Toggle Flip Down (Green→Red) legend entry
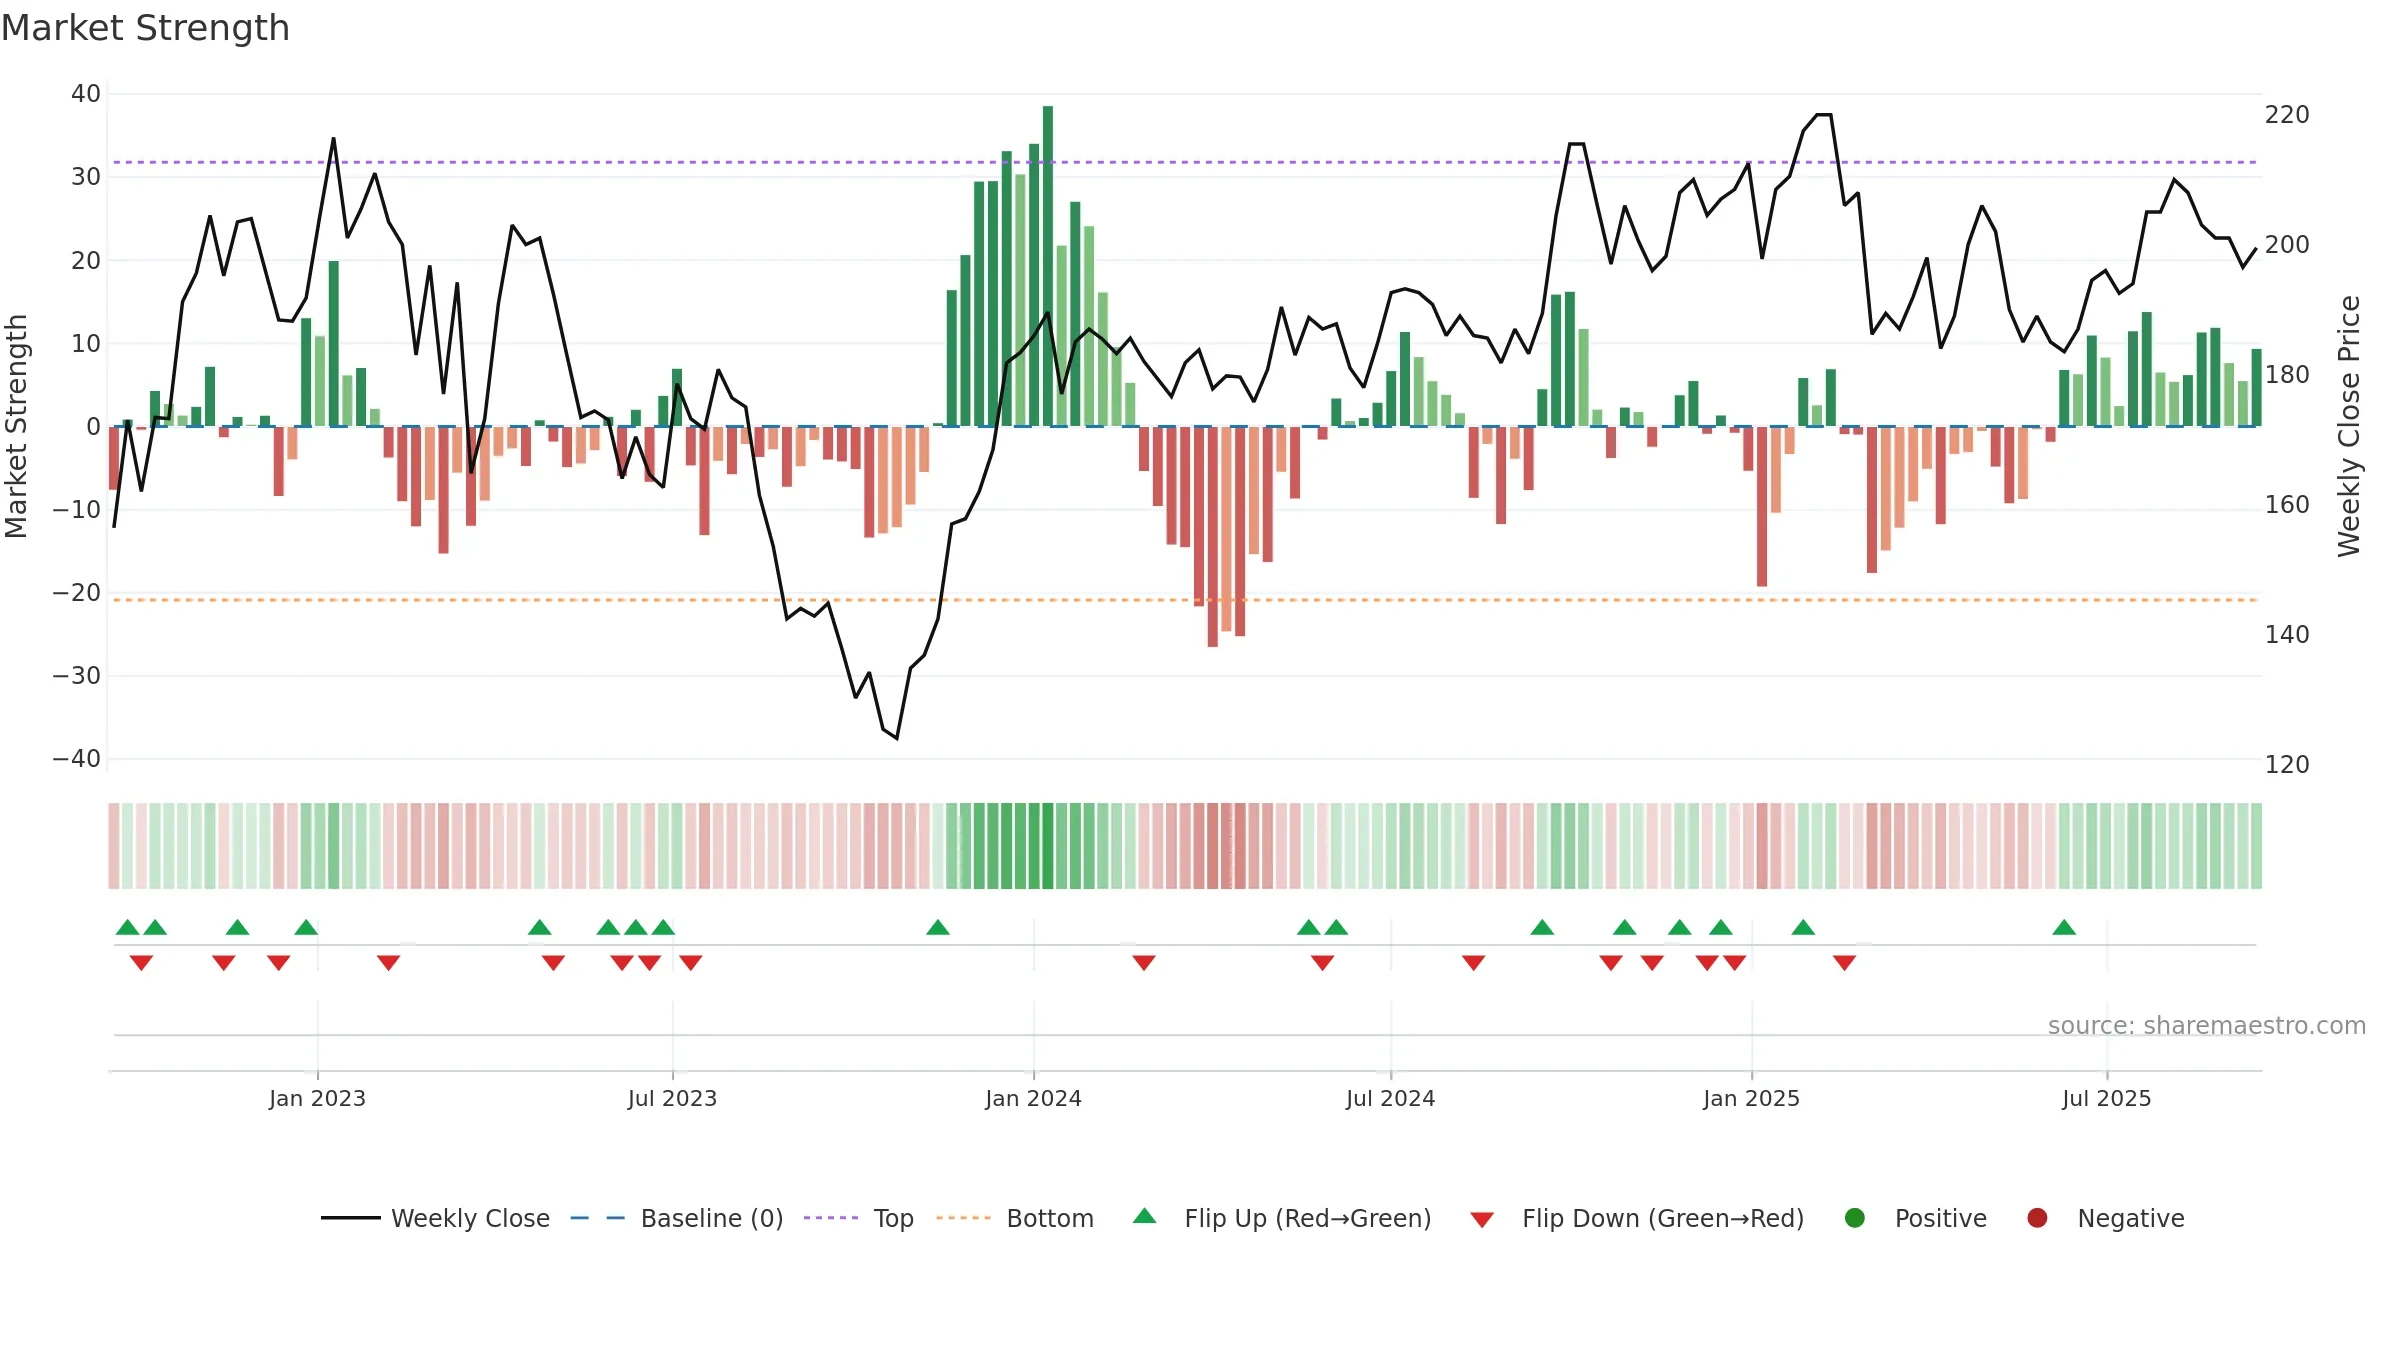The image size is (2400, 1350). (x=1637, y=1218)
